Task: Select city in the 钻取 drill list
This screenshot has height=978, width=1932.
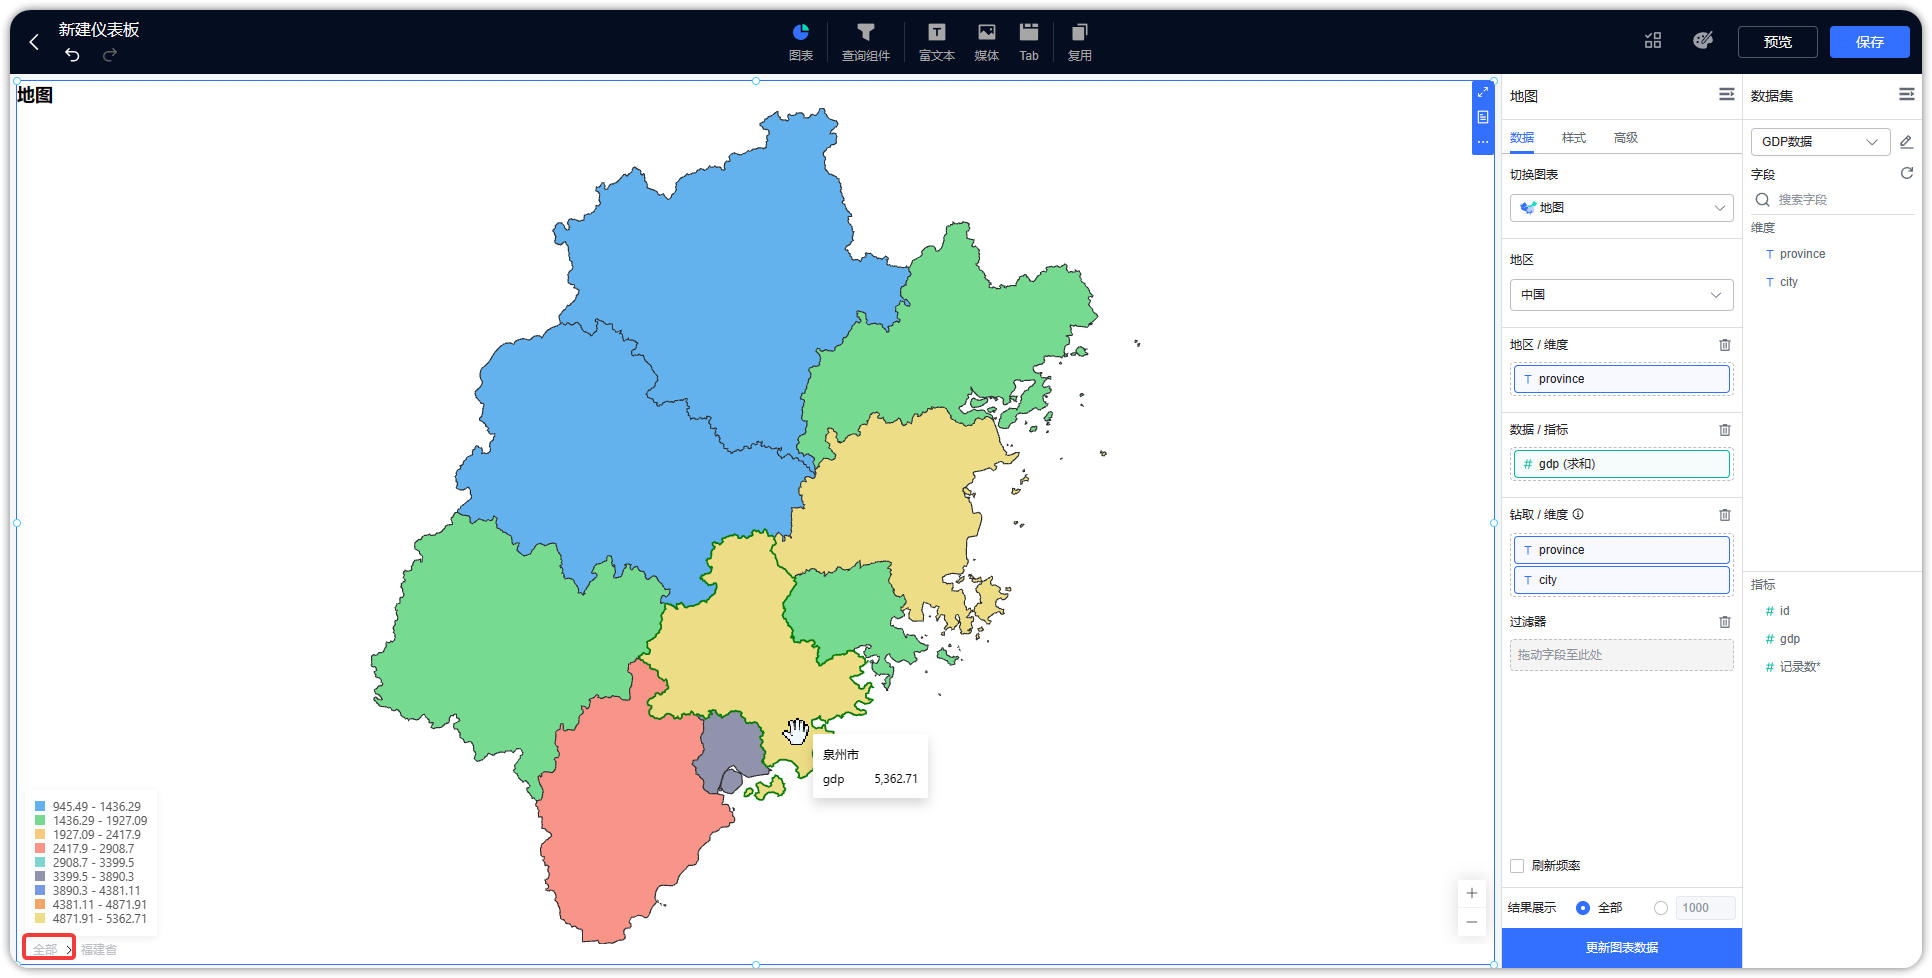Action: [1622, 580]
